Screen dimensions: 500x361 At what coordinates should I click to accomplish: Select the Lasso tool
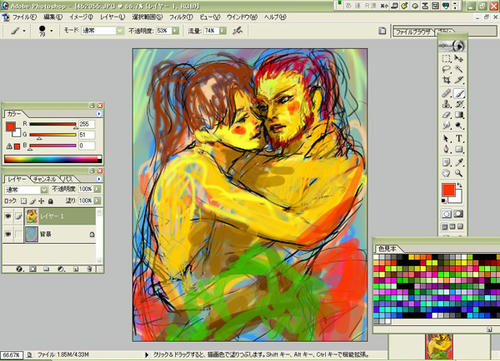point(446,69)
